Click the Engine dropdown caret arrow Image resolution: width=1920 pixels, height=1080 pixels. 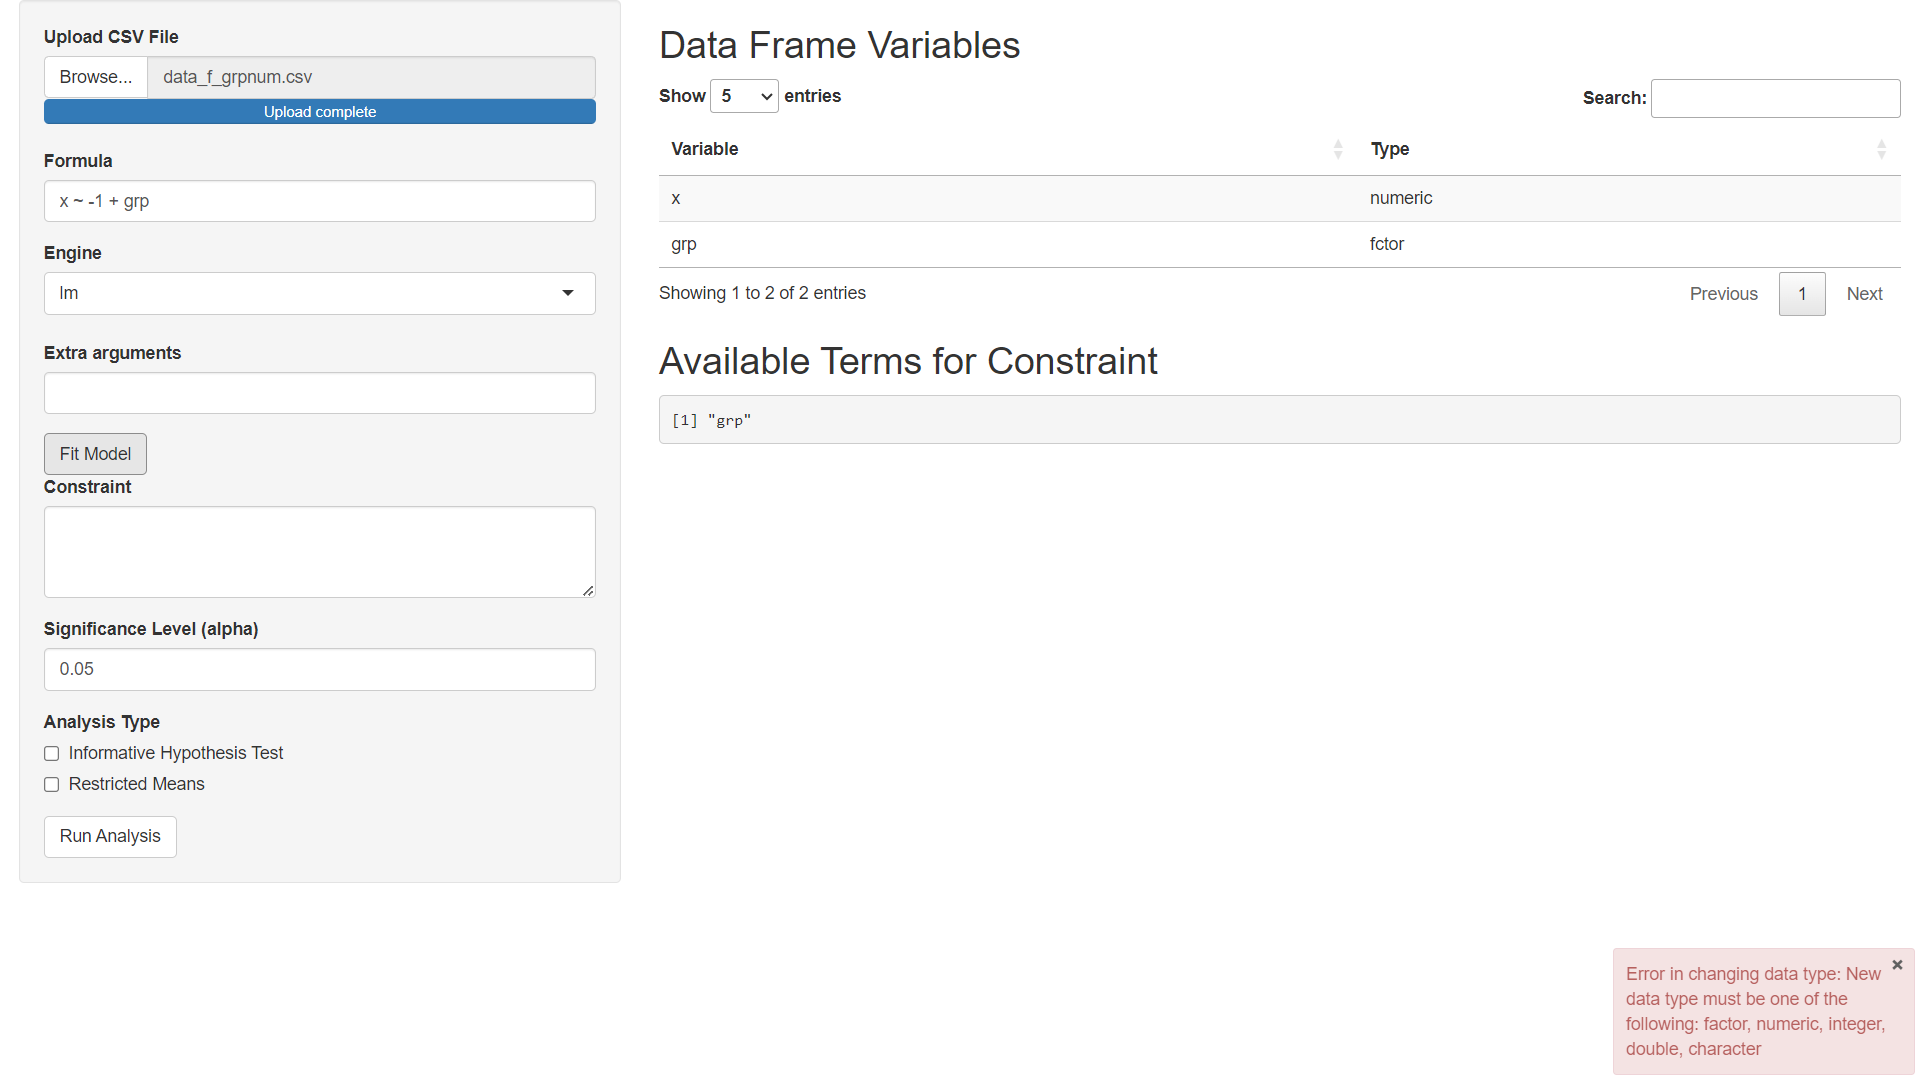click(568, 293)
